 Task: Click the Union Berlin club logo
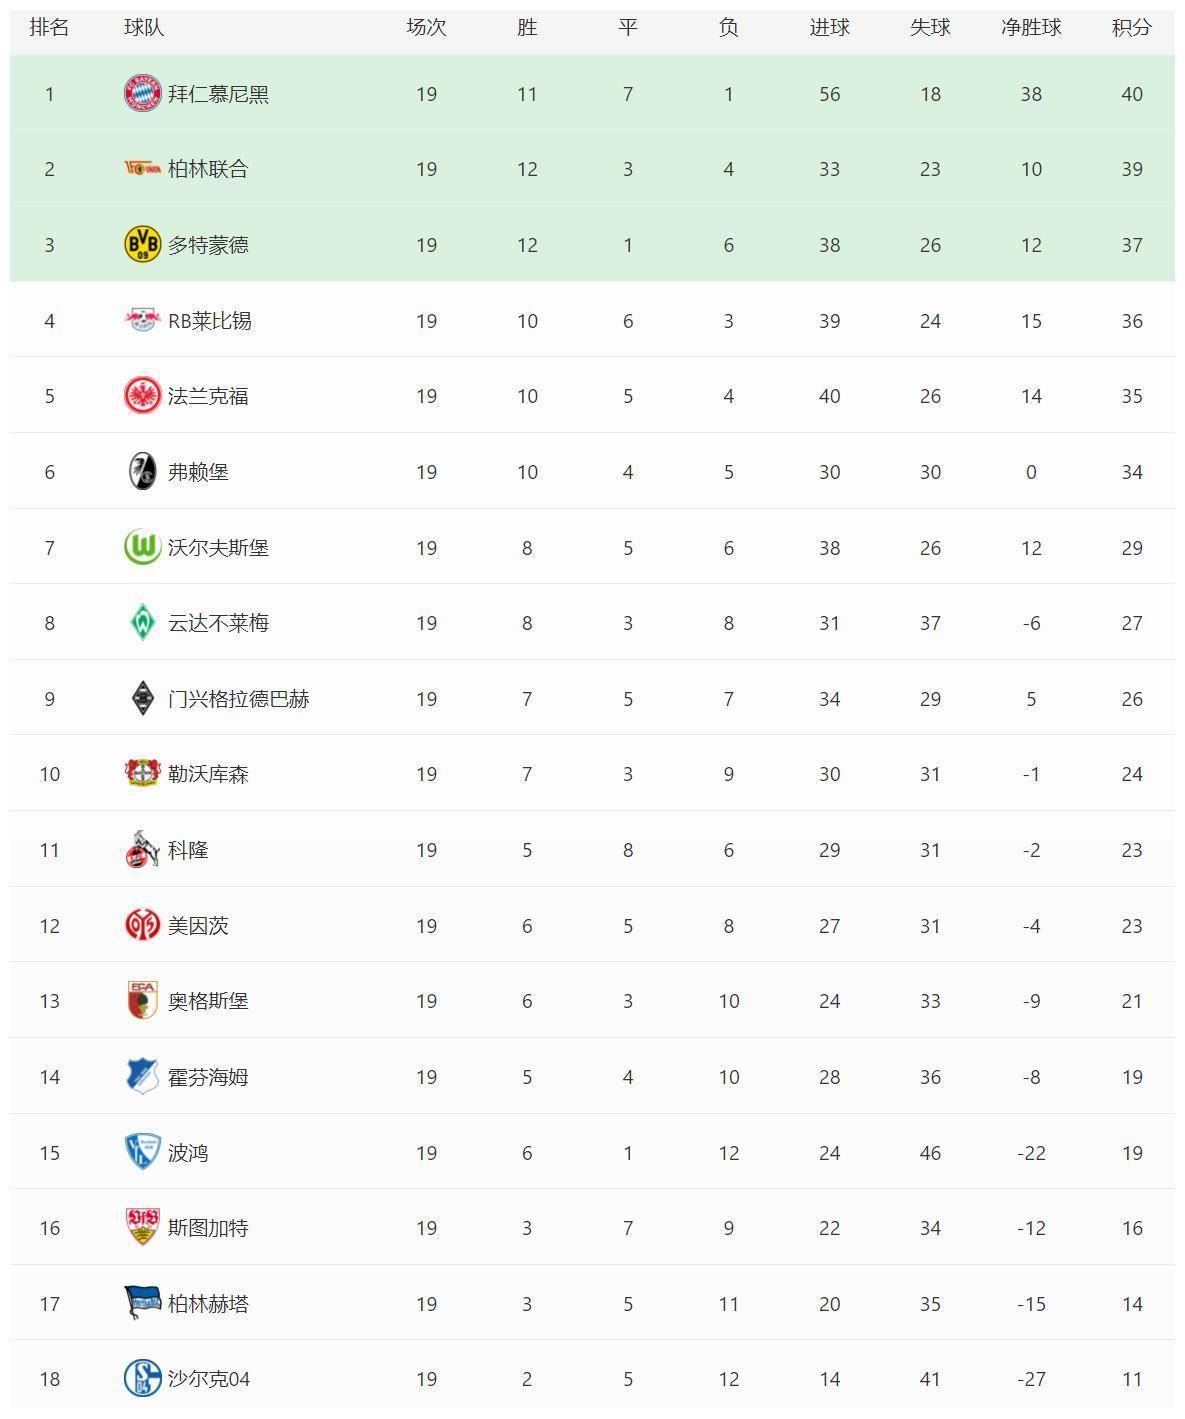[142, 169]
